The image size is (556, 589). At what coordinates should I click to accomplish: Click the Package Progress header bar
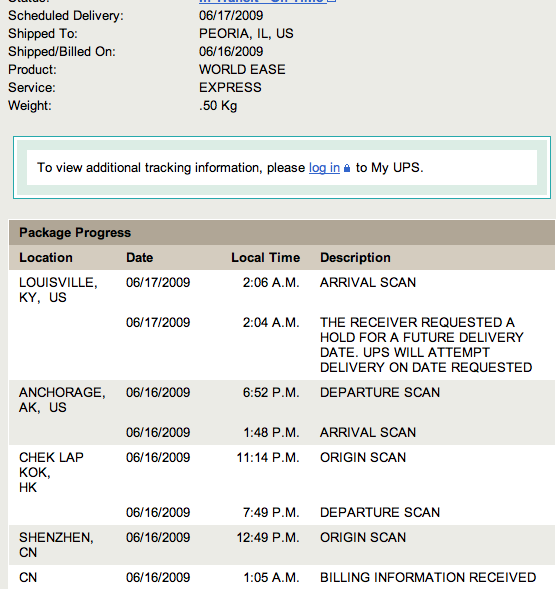pyautogui.click(x=282, y=233)
